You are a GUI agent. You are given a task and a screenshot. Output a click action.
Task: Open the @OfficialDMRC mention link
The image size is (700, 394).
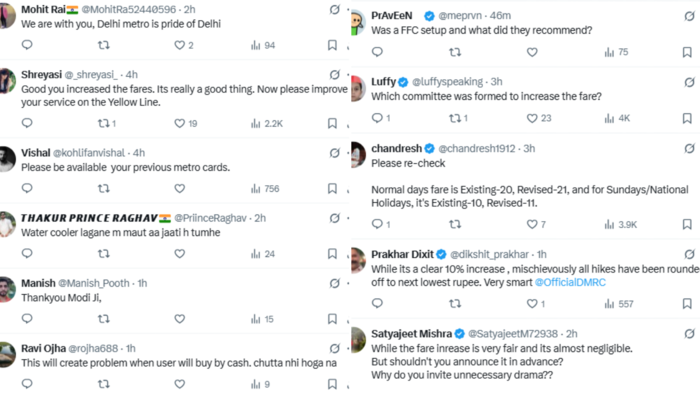point(570,282)
